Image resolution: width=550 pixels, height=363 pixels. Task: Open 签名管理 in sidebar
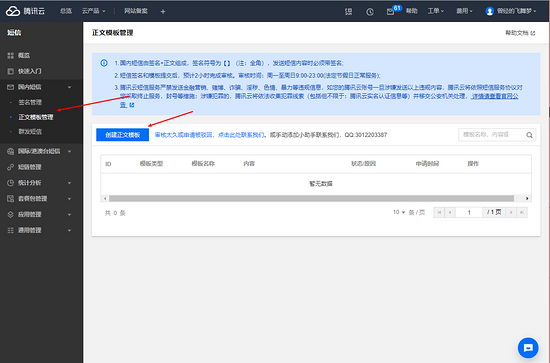[30, 102]
